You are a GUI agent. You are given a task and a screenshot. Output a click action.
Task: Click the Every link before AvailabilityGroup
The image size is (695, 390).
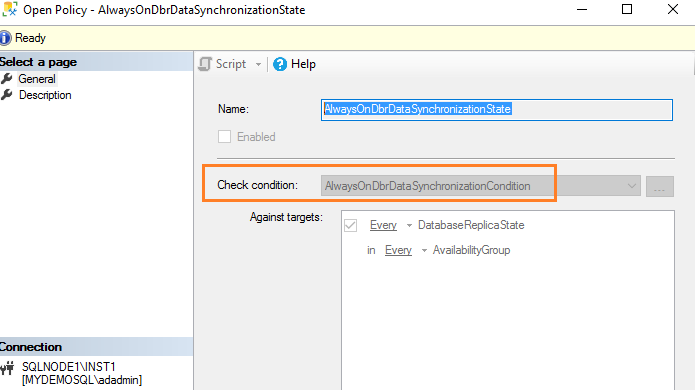pos(398,250)
